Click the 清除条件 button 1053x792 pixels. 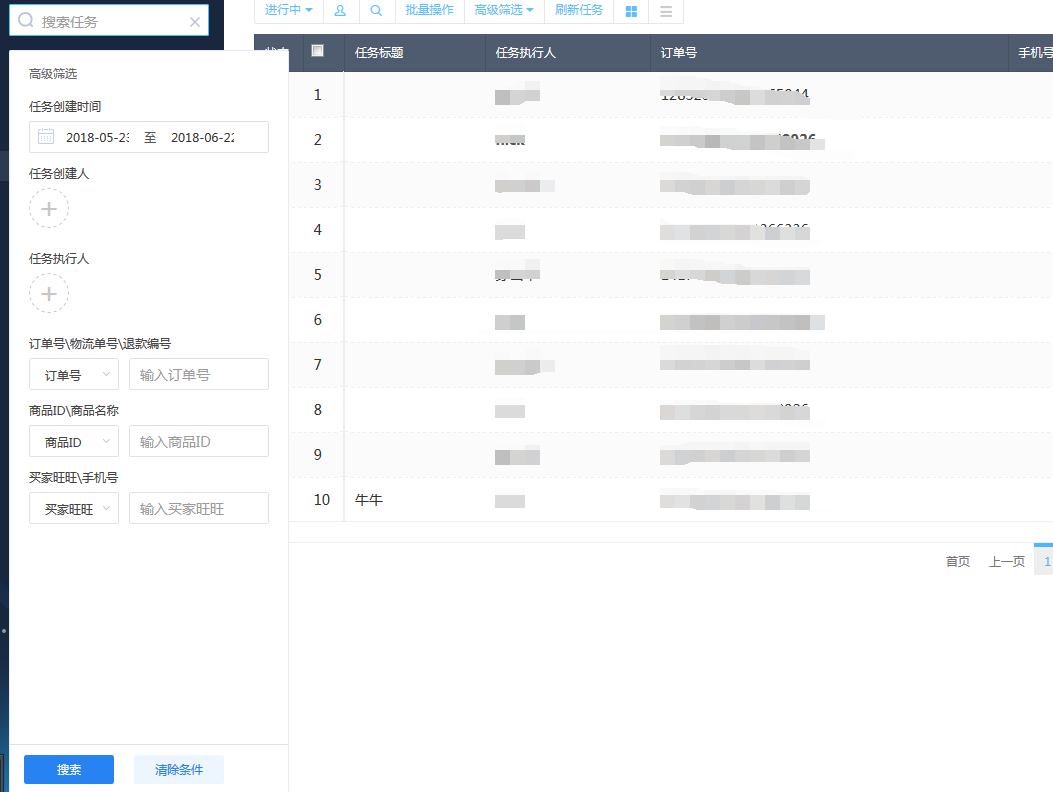[179, 770]
